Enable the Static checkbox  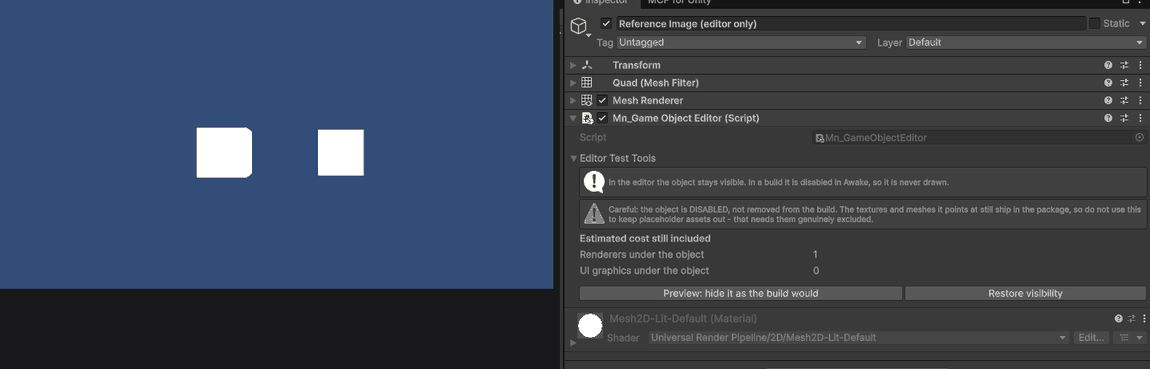pyautogui.click(x=1094, y=23)
